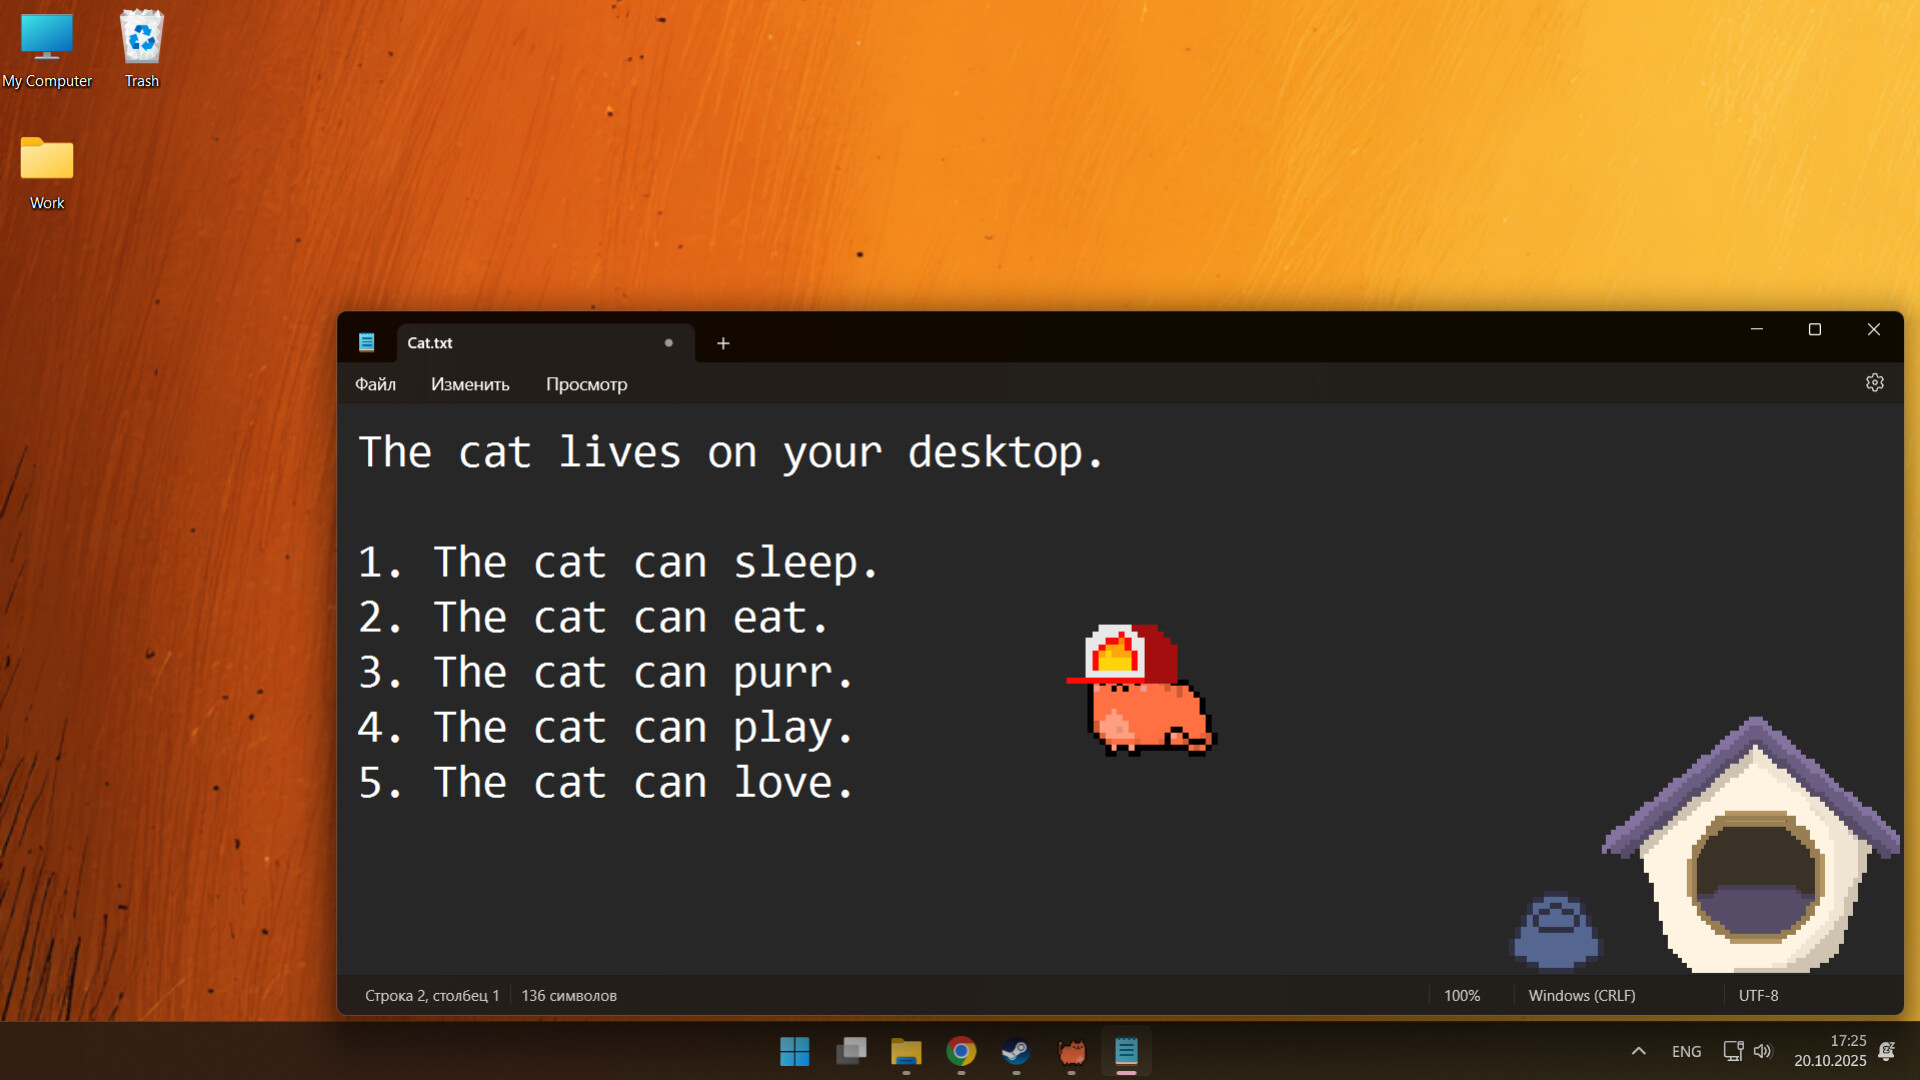Select the Work folder on desktop
The image size is (1920, 1080).
coord(47,172)
